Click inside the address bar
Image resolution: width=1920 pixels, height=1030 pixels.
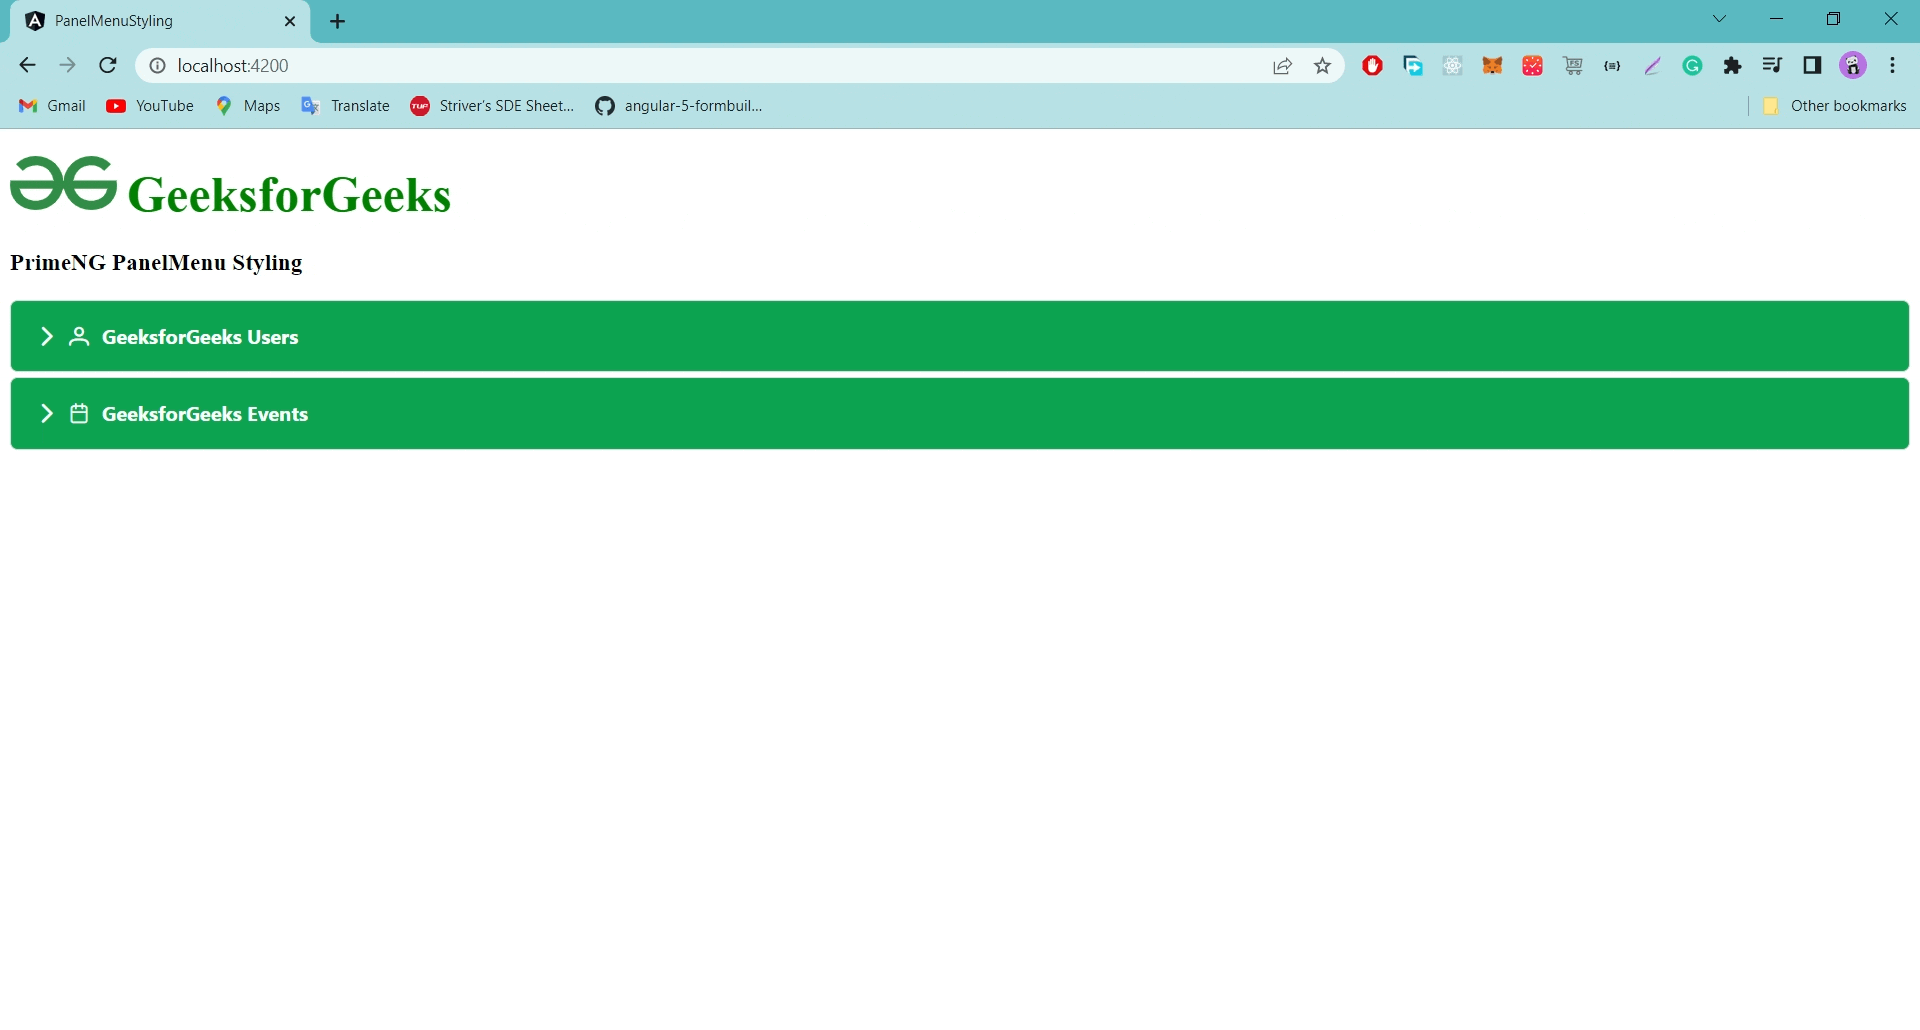600,65
